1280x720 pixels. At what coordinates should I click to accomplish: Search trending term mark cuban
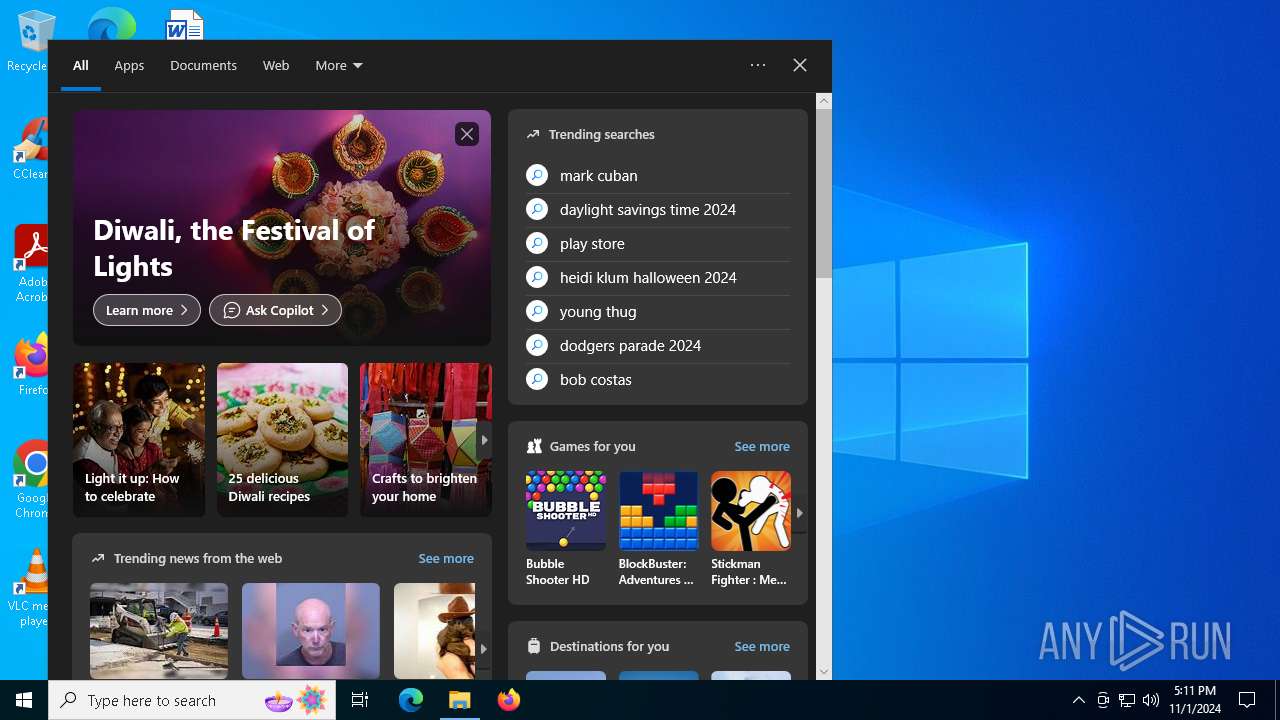tap(658, 175)
